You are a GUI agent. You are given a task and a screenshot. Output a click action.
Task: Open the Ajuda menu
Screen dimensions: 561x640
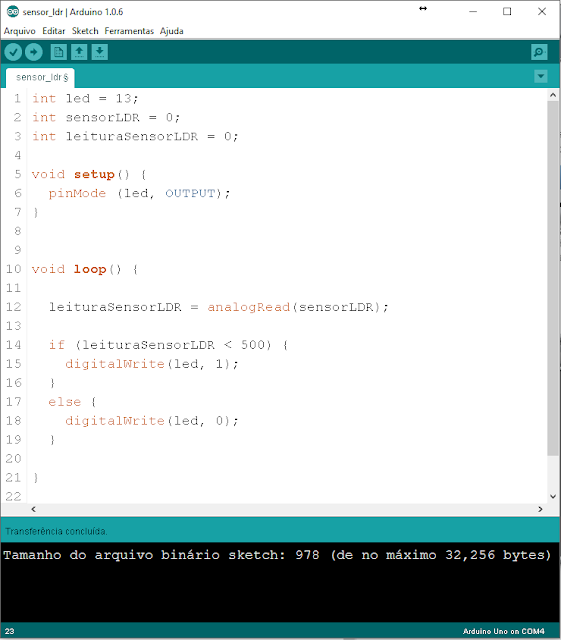click(171, 31)
